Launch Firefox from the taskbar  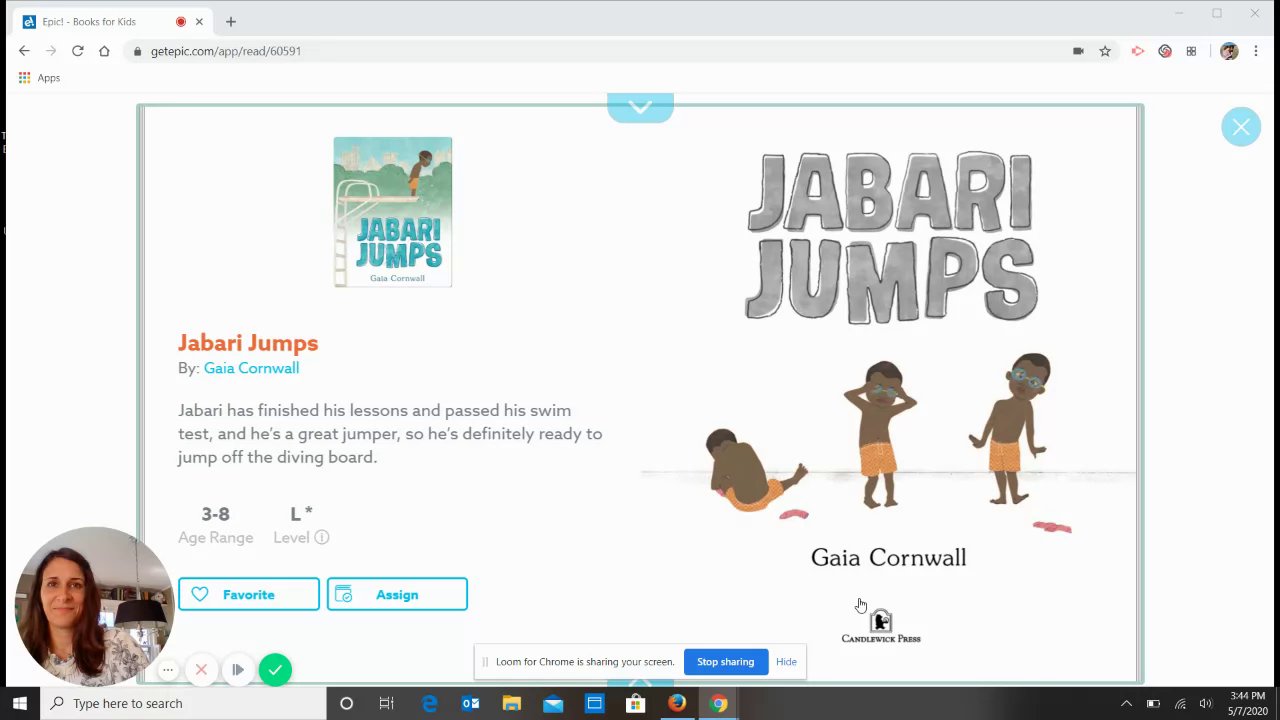coord(677,703)
